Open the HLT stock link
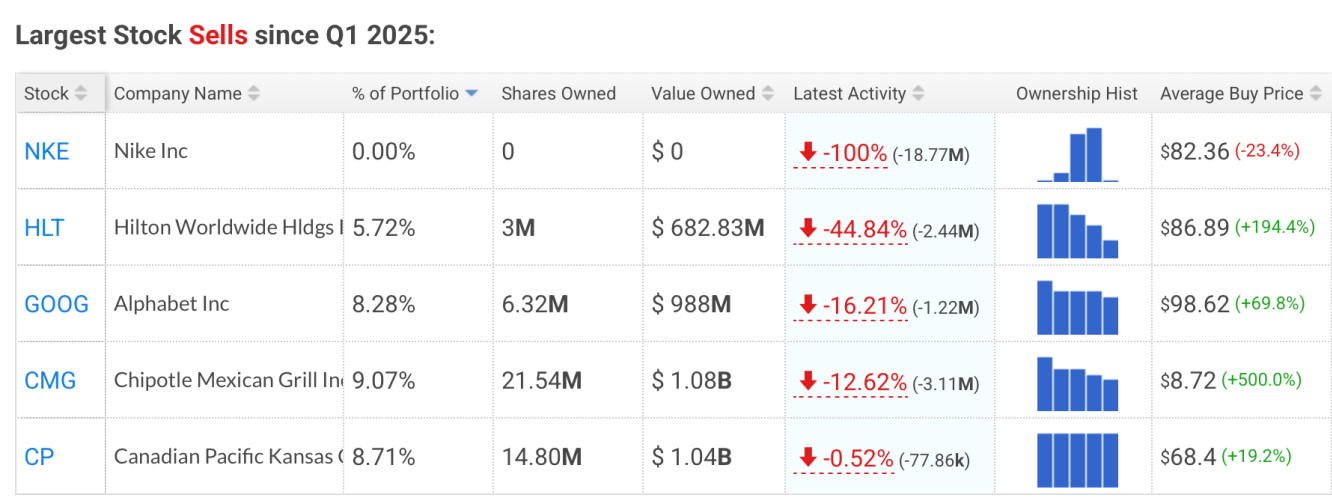Viewport: 1332px width, 498px height. point(44,228)
